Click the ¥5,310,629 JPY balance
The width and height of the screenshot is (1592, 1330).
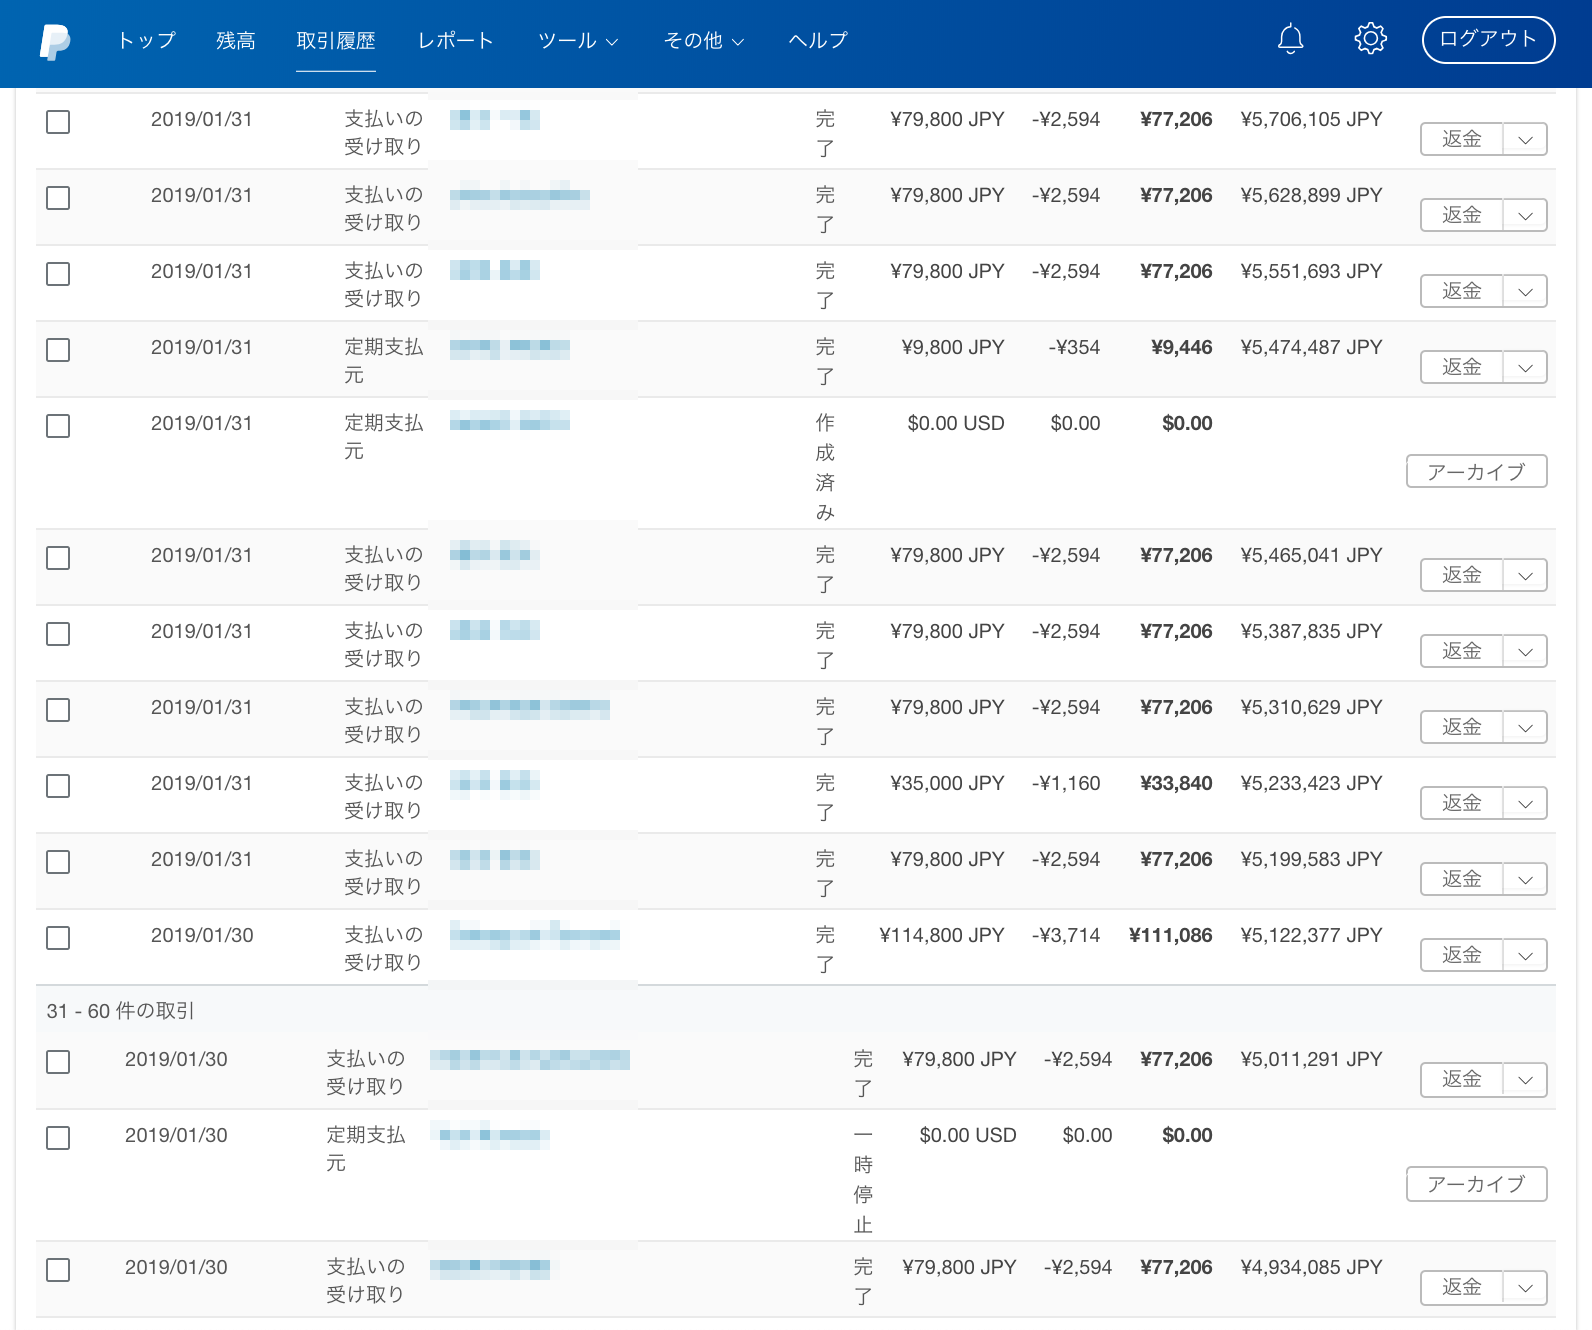coord(1311,707)
